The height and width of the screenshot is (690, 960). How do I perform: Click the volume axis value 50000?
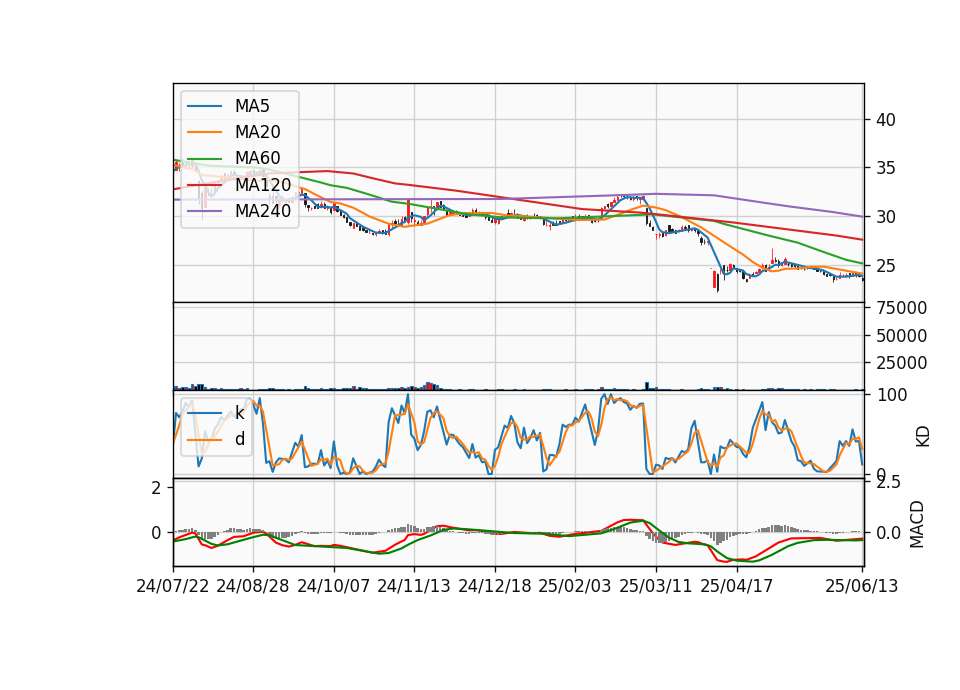point(901,336)
